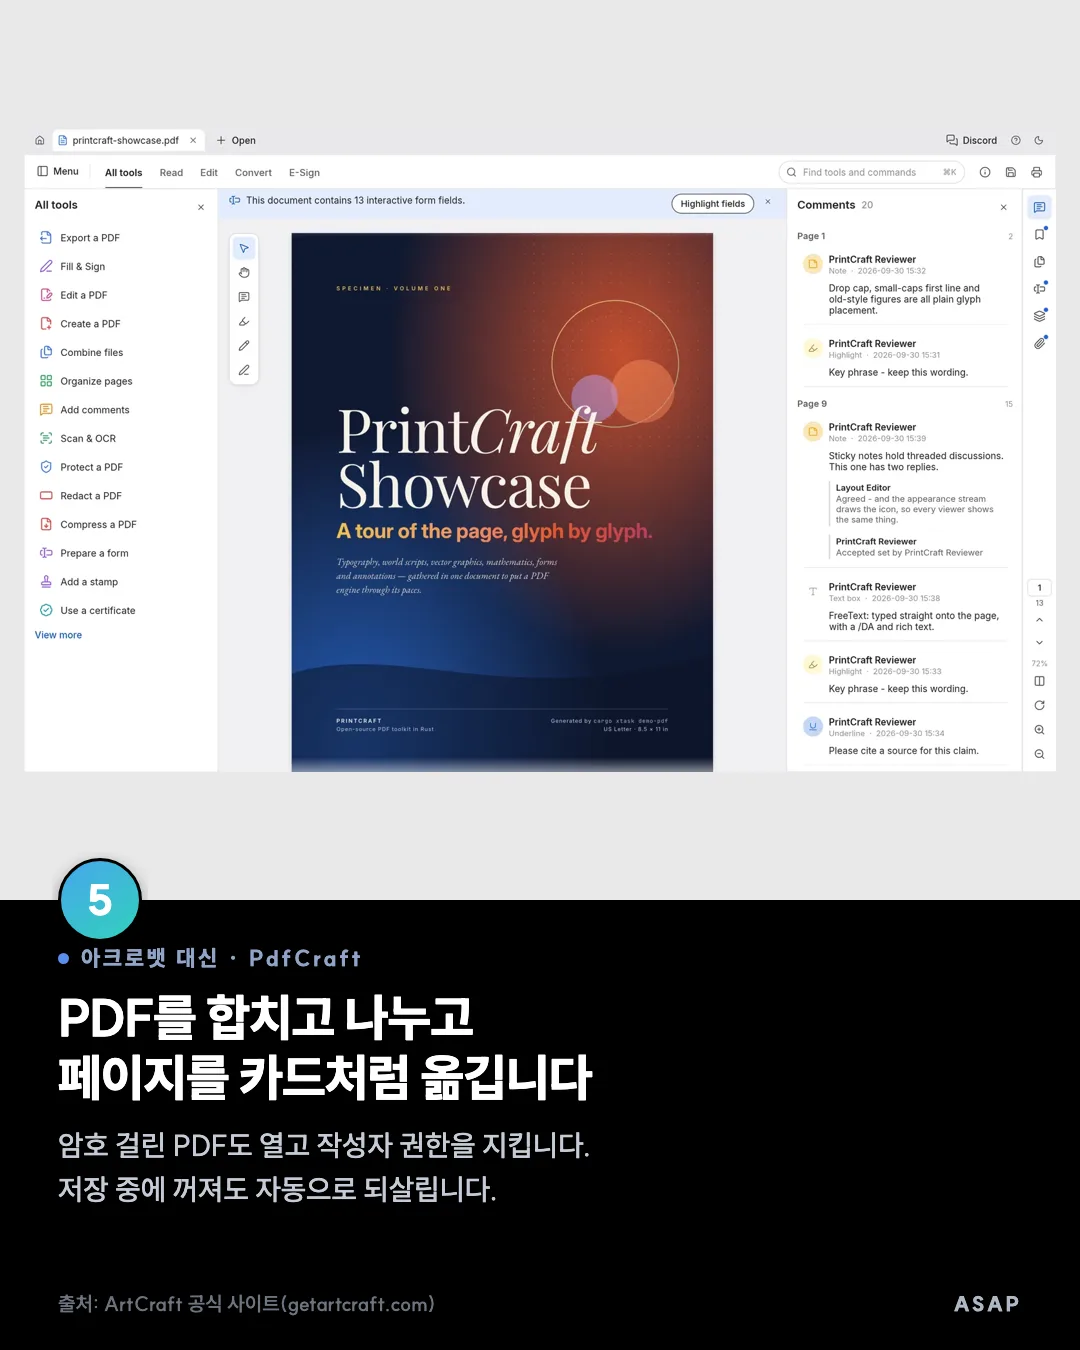The width and height of the screenshot is (1080, 1350).
Task: Go to the Home icon
Action: coord(40,140)
